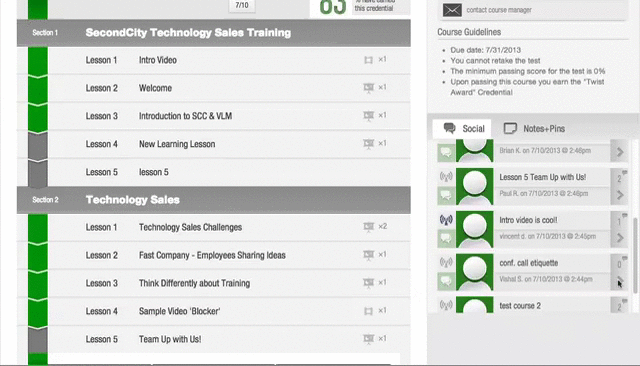Screen dimensions: 640x366
Task: Collapse Section 1 SecondCity Technology Sales Training header
Action: pyautogui.click(x=213, y=33)
